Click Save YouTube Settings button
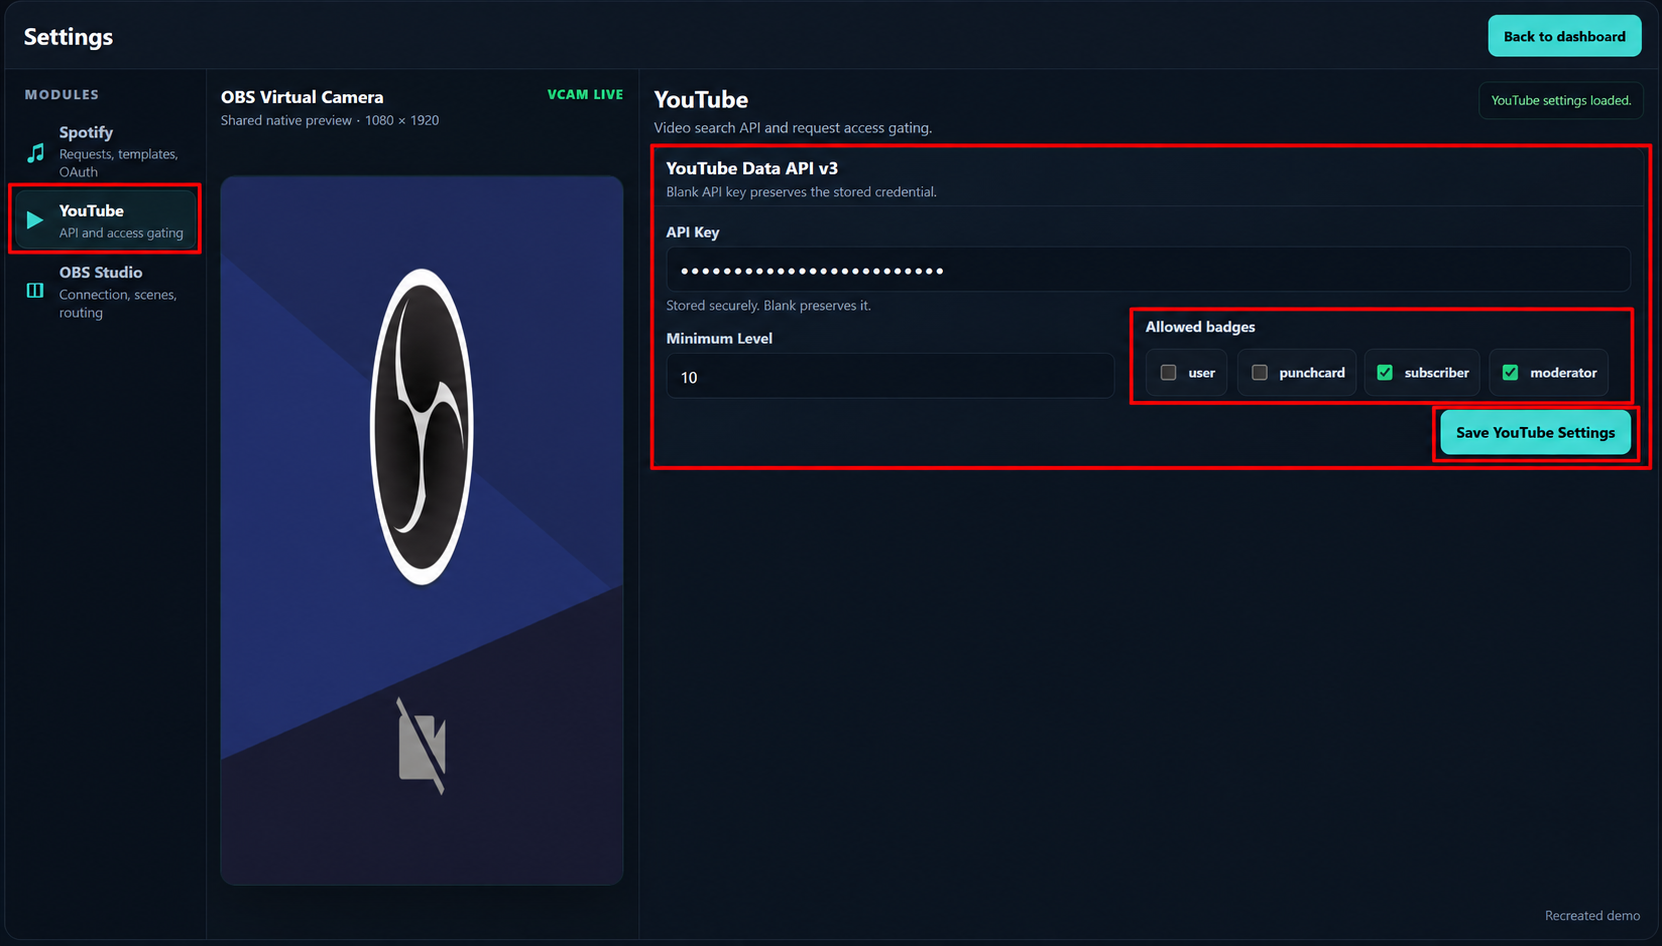 (x=1535, y=432)
